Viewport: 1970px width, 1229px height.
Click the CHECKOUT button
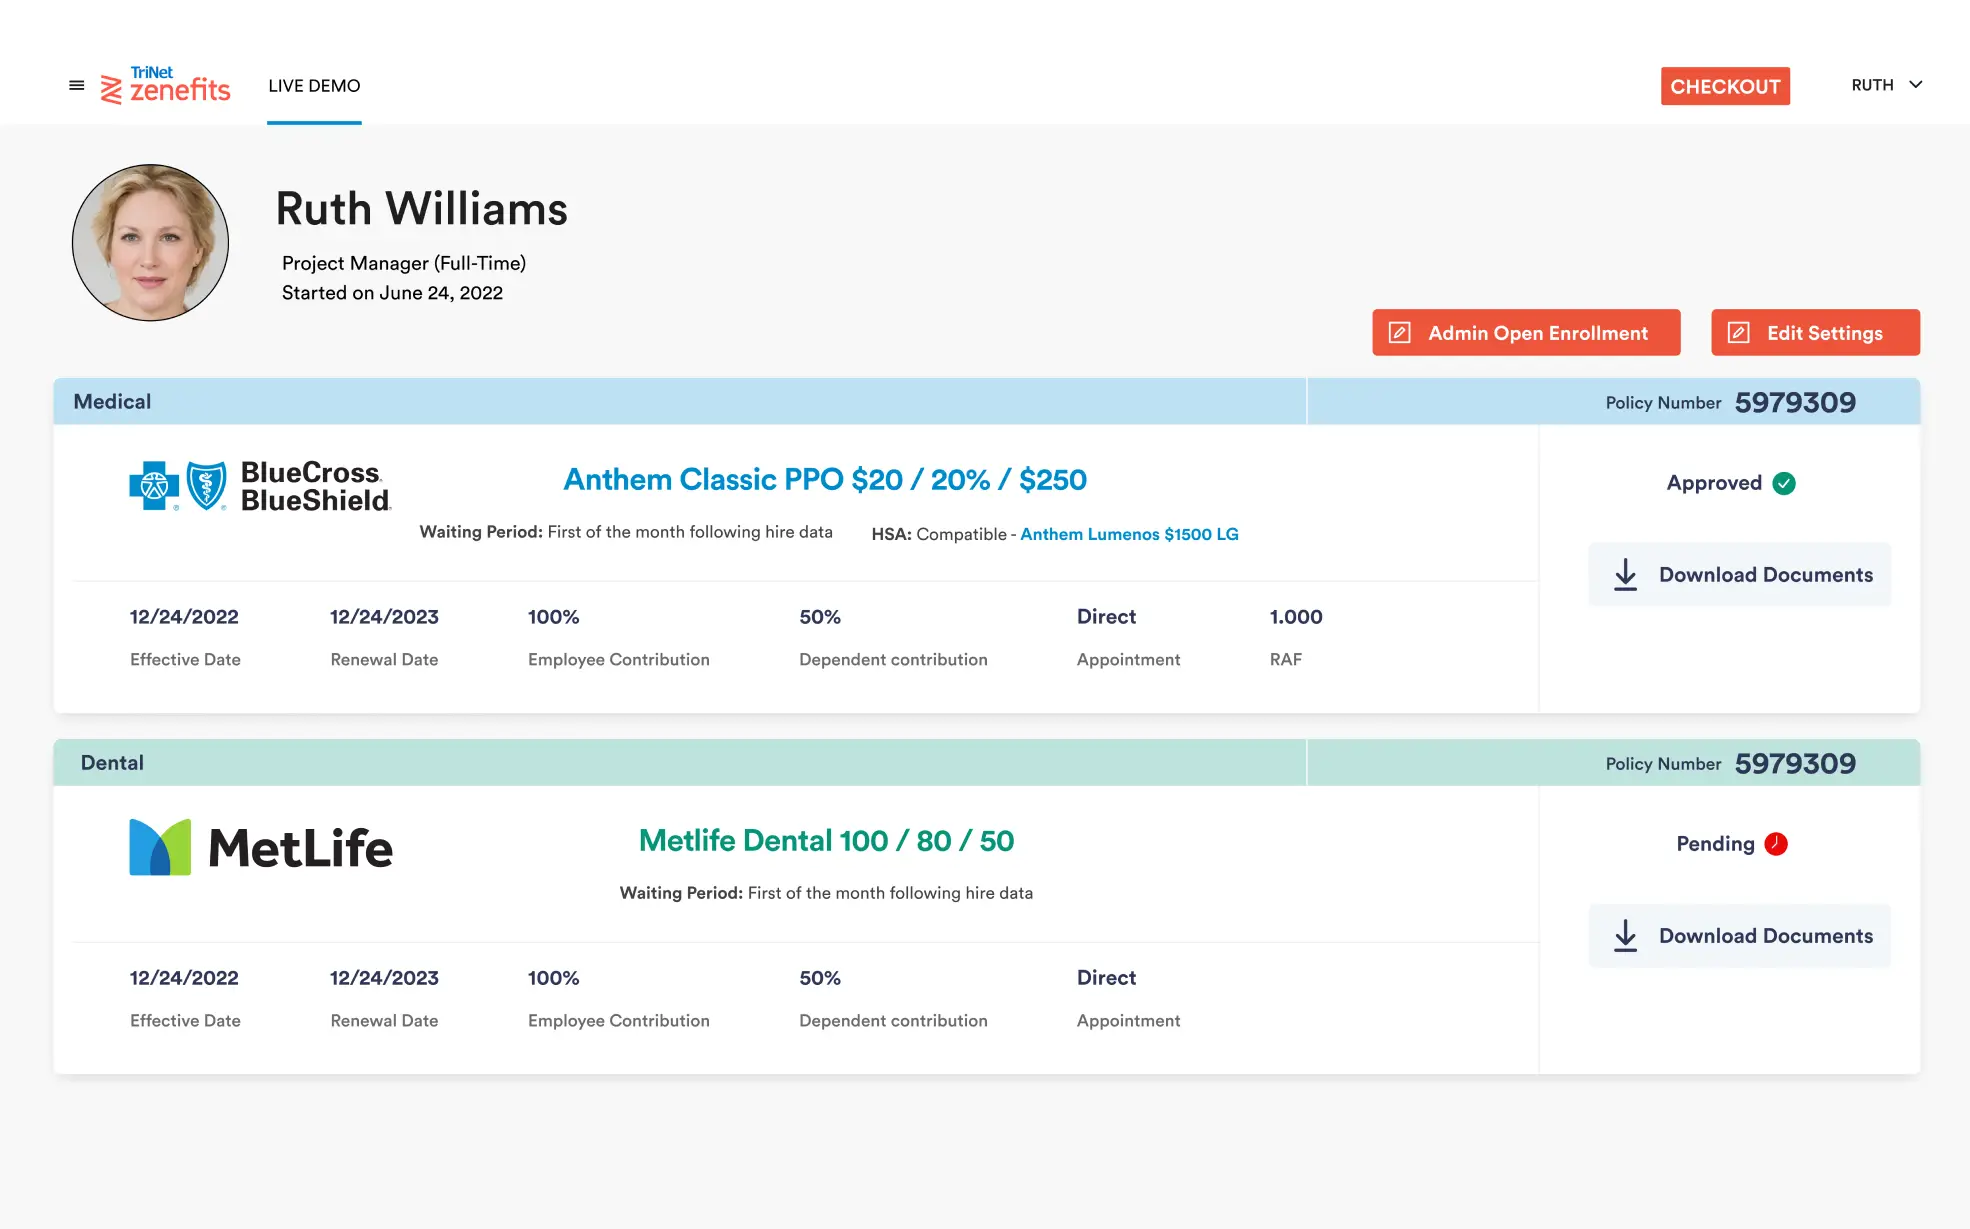pos(1725,86)
